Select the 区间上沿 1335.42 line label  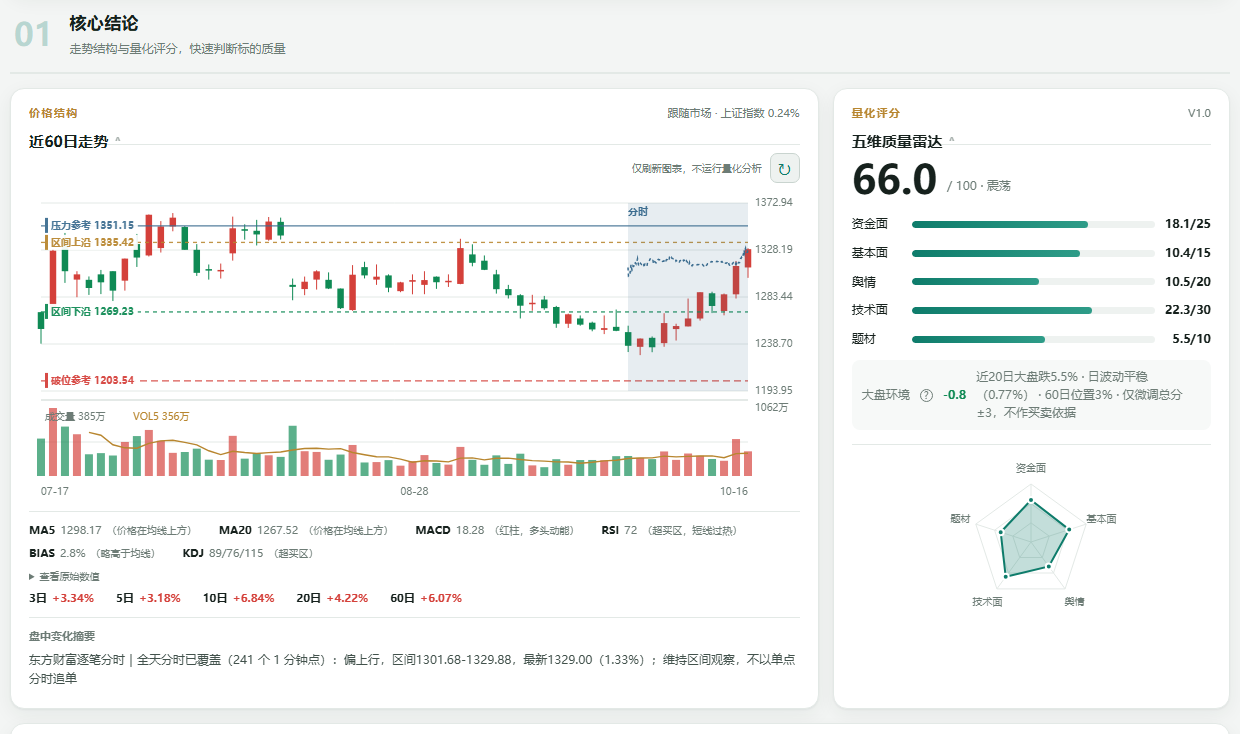(x=92, y=242)
